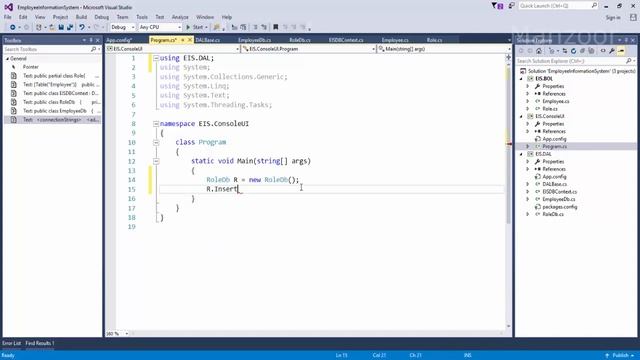640x360 pixels.
Task: Select Employee.cs in Solution Explorer
Action: 556,101
